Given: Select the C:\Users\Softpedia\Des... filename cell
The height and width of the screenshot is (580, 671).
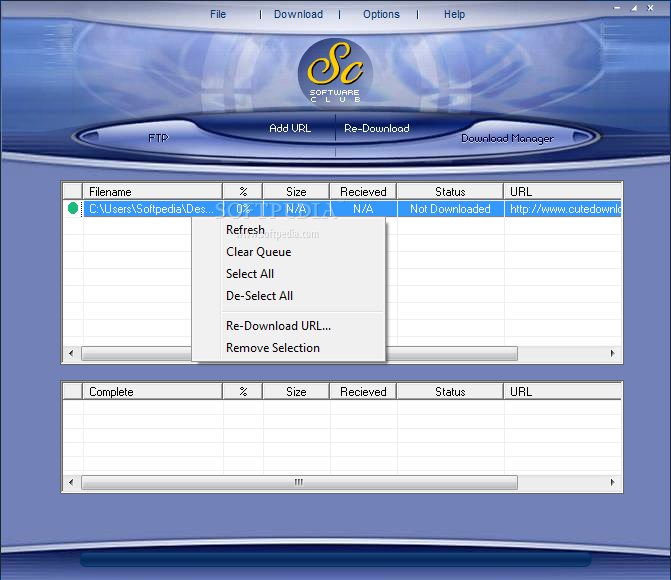Looking at the screenshot, I should 153,209.
